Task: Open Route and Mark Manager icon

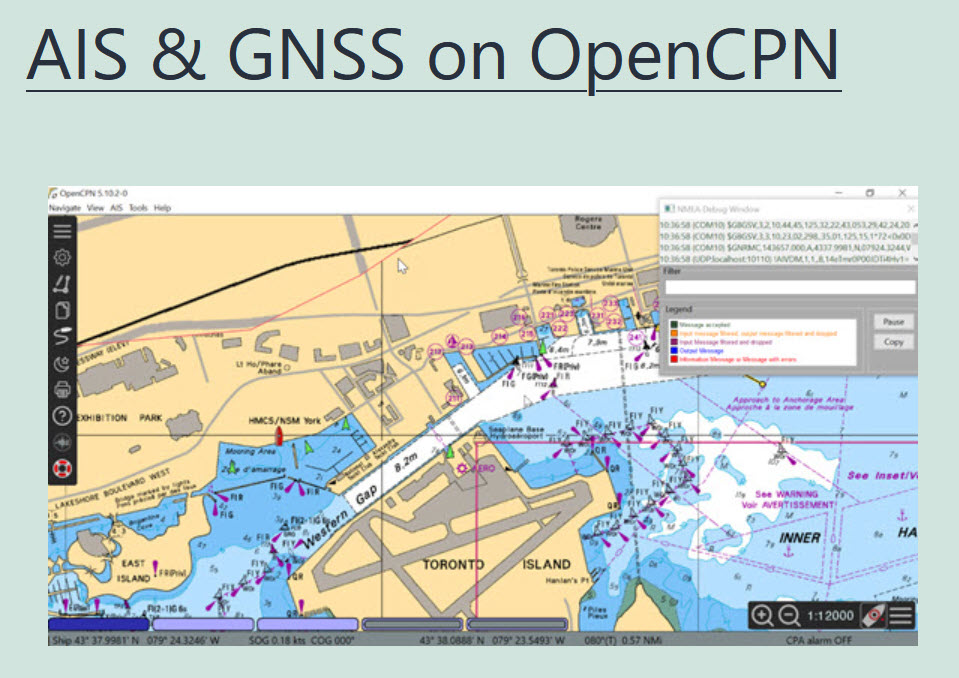Action: [x=62, y=310]
